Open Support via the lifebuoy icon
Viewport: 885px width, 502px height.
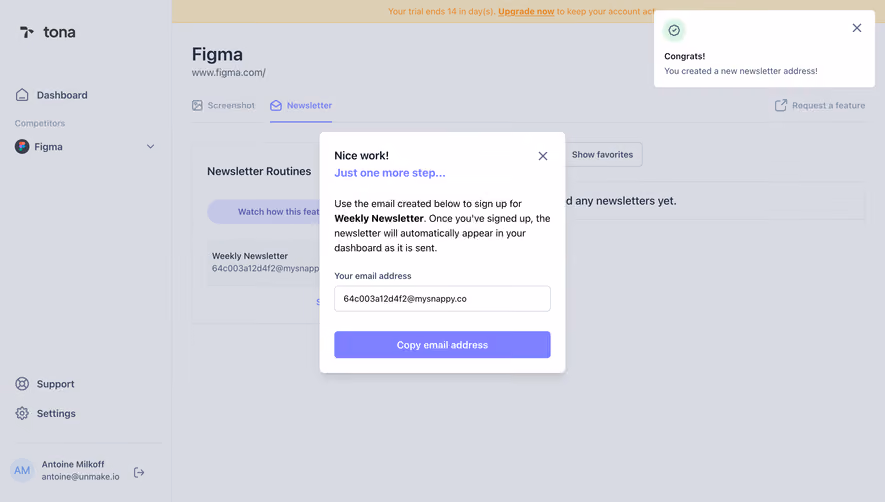[x=22, y=384]
